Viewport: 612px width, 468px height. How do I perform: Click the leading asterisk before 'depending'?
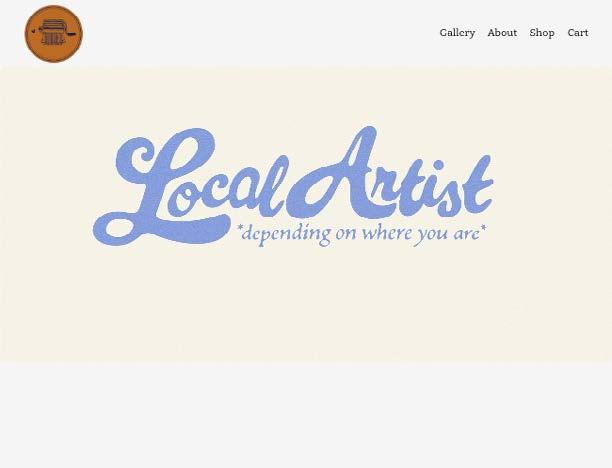(x=240, y=228)
